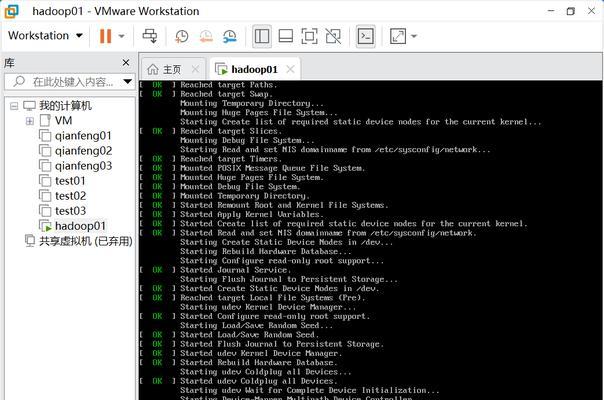Click the 'Started Journal Service' console line
This screenshot has width=604, height=400.
pyautogui.click(x=236, y=270)
